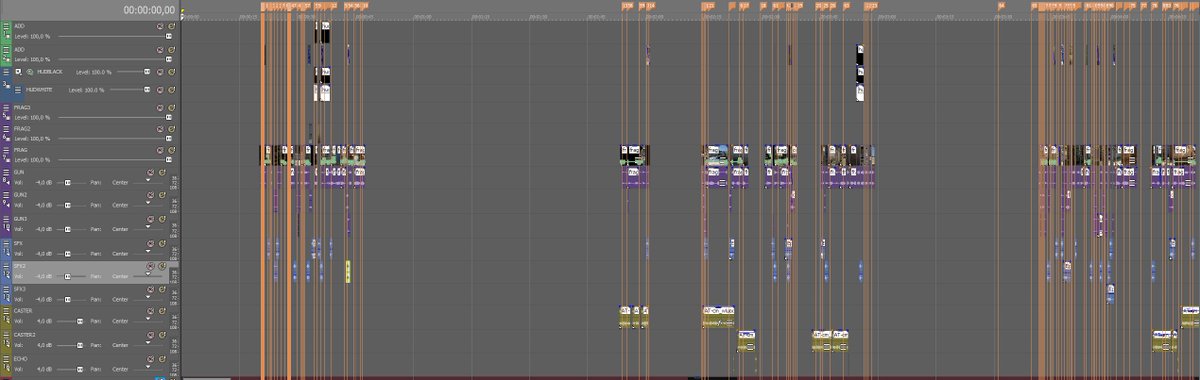Open SFX track automation settings arrow

coord(148,251)
